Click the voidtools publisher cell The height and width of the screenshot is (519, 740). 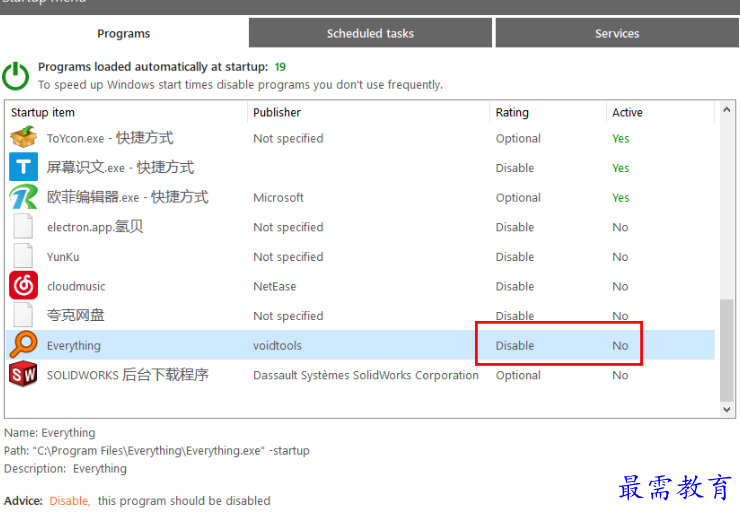click(x=277, y=345)
